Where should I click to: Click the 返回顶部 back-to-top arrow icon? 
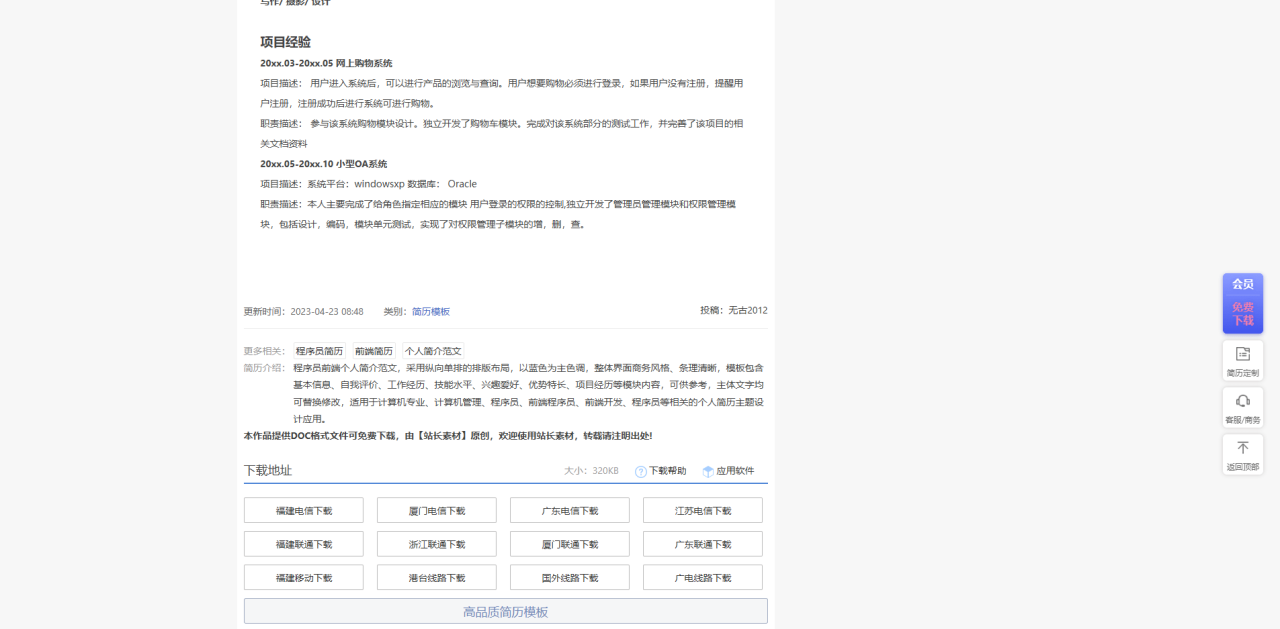click(x=1242, y=455)
